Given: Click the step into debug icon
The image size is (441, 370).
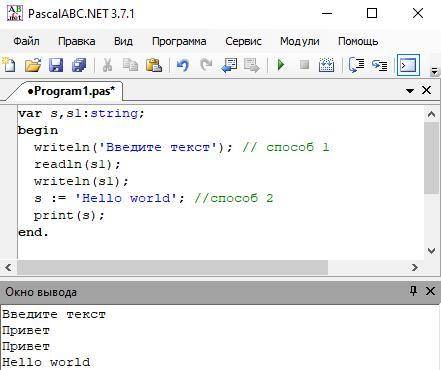Looking at the screenshot, I should click(x=379, y=65).
